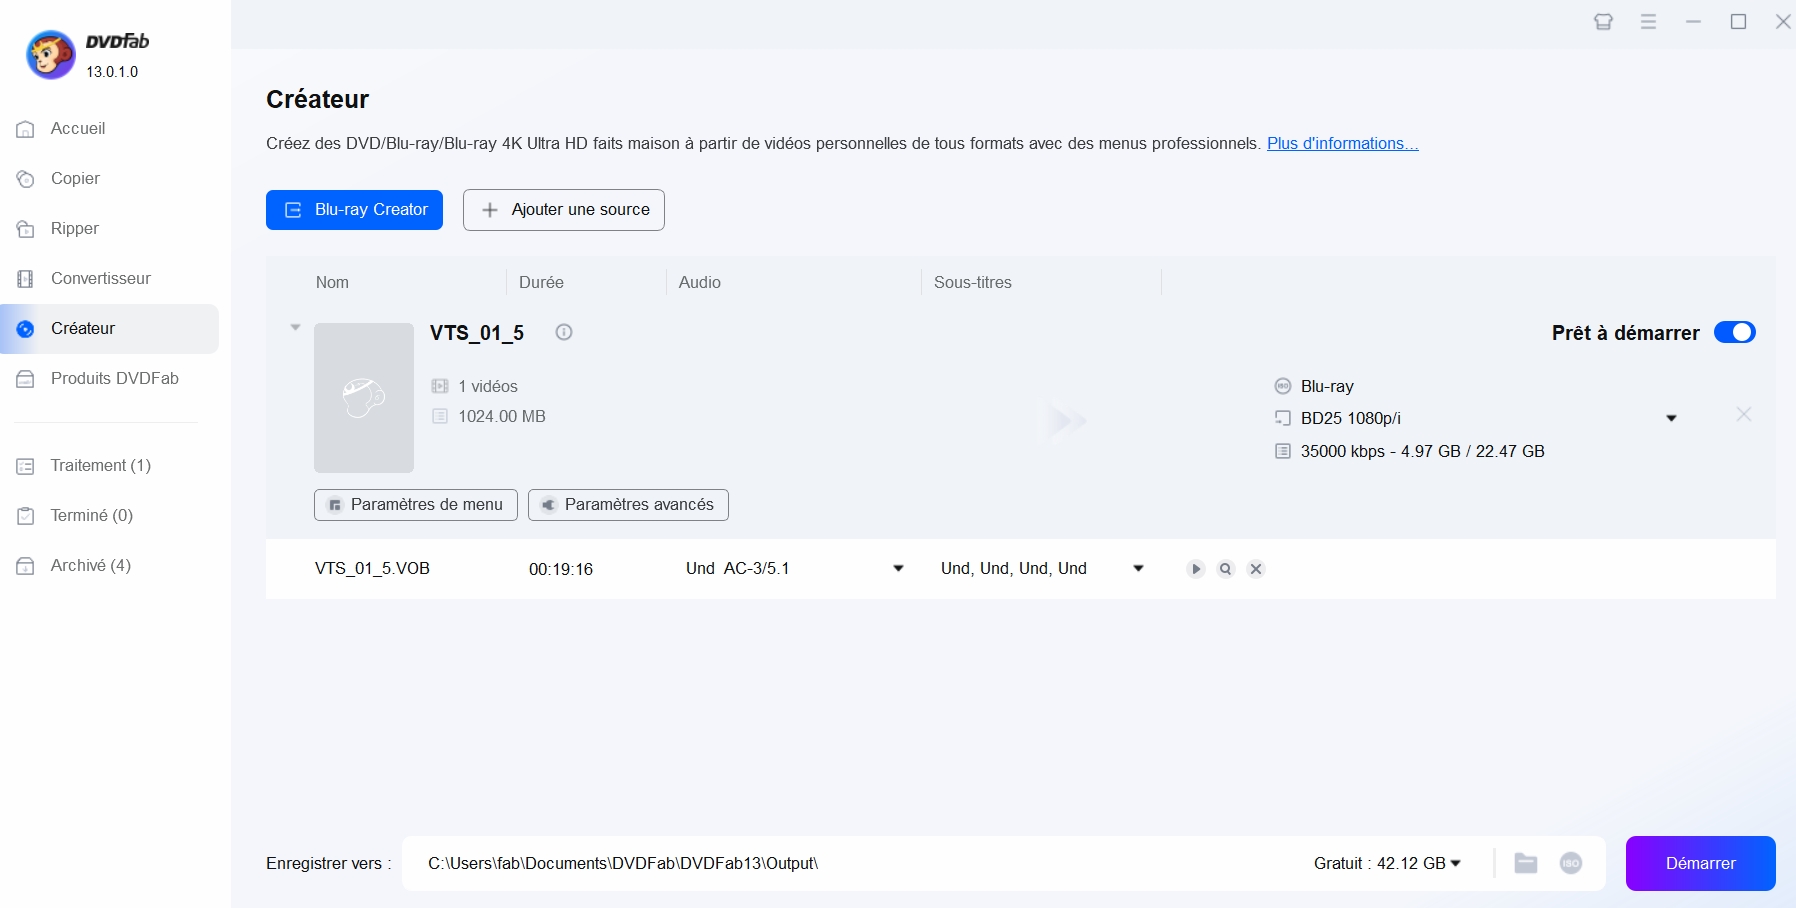
Task: Click the Démarrer button
Action: pyautogui.click(x=1701, y=864)
